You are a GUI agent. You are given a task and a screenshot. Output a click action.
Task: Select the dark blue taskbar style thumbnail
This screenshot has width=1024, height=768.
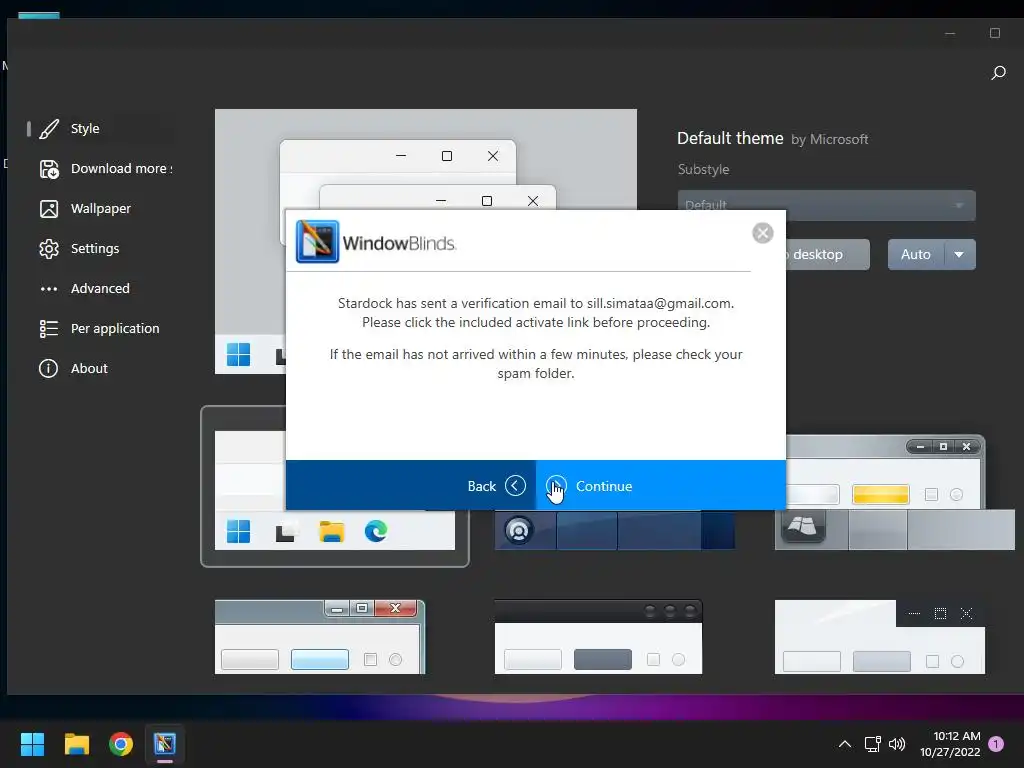click(615, 530)
